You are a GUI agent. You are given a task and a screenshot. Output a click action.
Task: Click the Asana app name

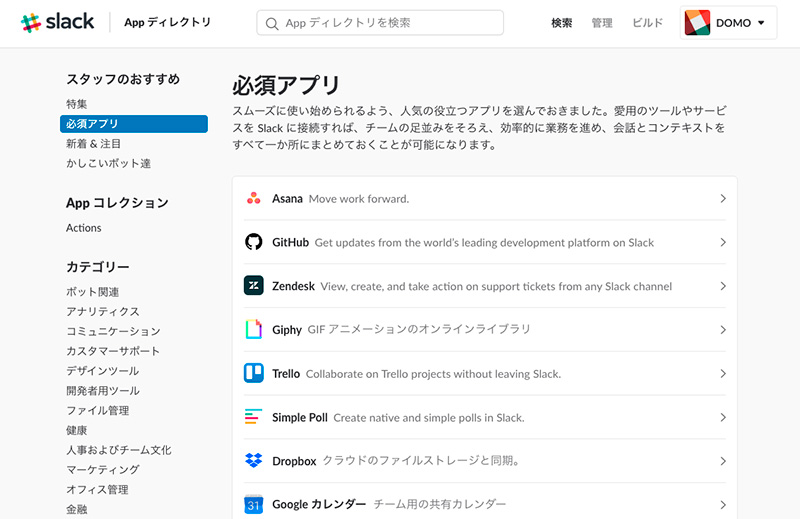click(x=287, y=199)
